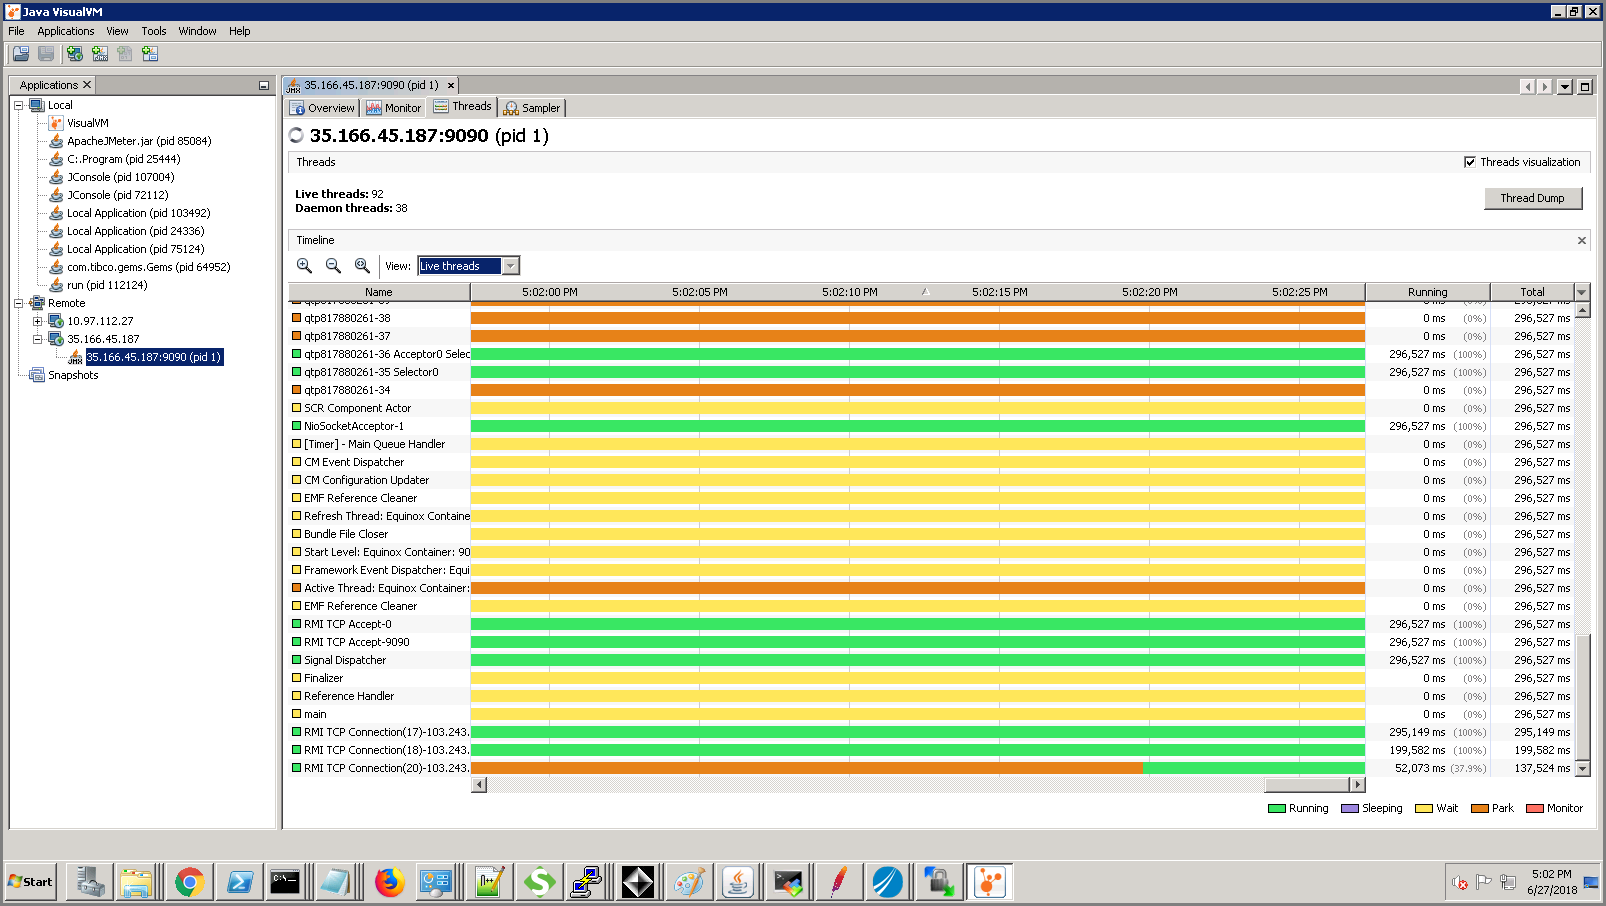The height and width of the screenshot is (906, 1606).
Task: Select Local Application (pid 24336)
Action: coord(135,231)
